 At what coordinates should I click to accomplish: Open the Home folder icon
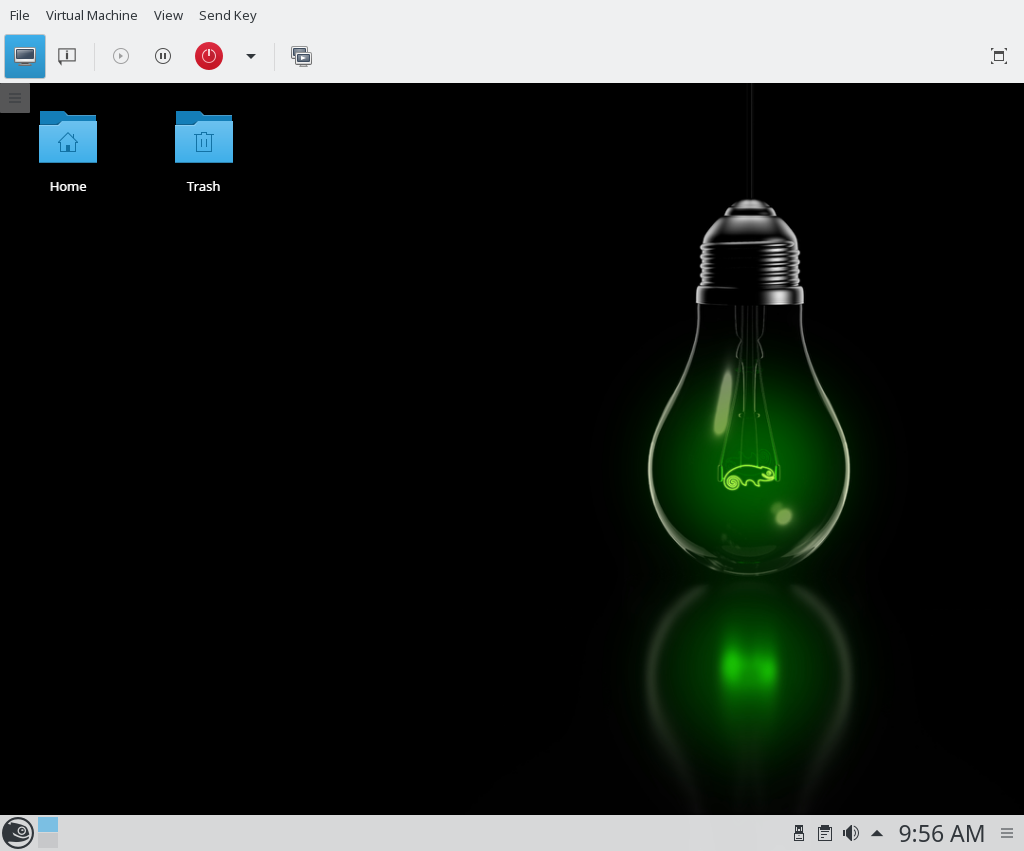[68, 137]
